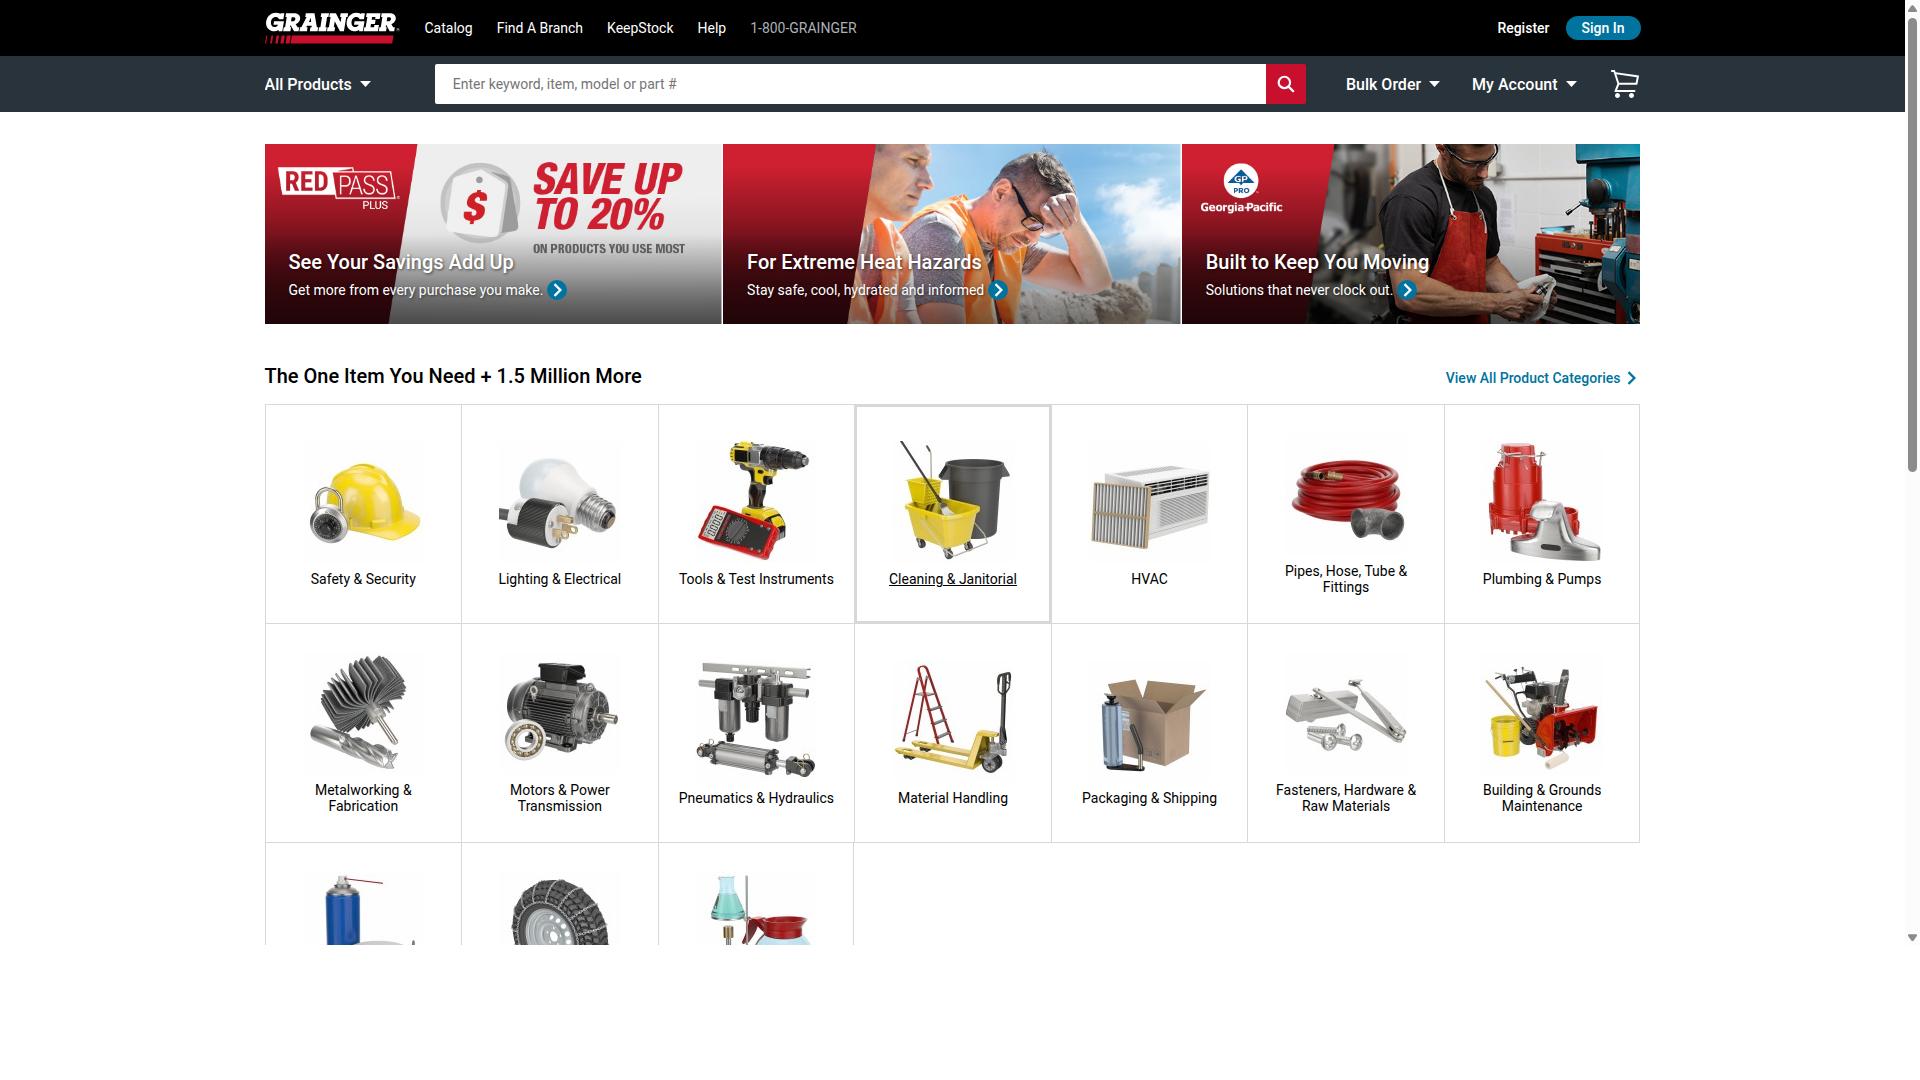Viewport: 1920px width, 1080px height.
Task: Click the Packaging & Shipping label
Action: click(x=1149, y=798)
